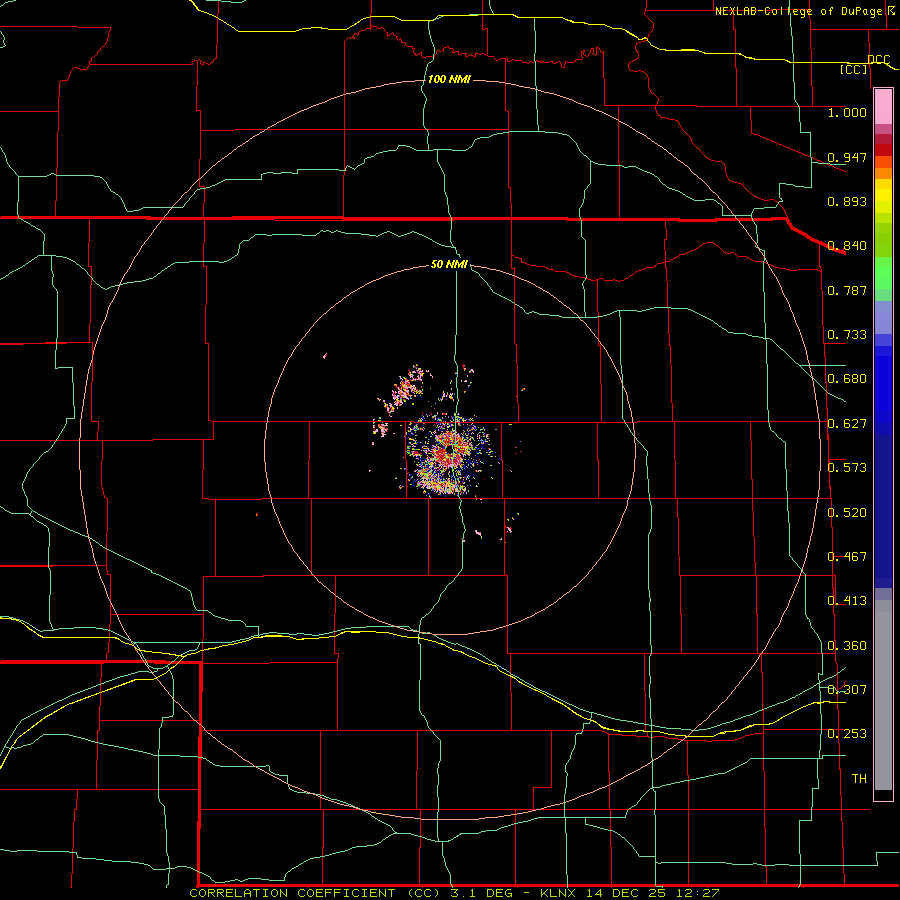Image resolution: width=900 pixels, height=900 pixels.
Task: Click the 0.360 color scale value
Action: pos(847,646)
